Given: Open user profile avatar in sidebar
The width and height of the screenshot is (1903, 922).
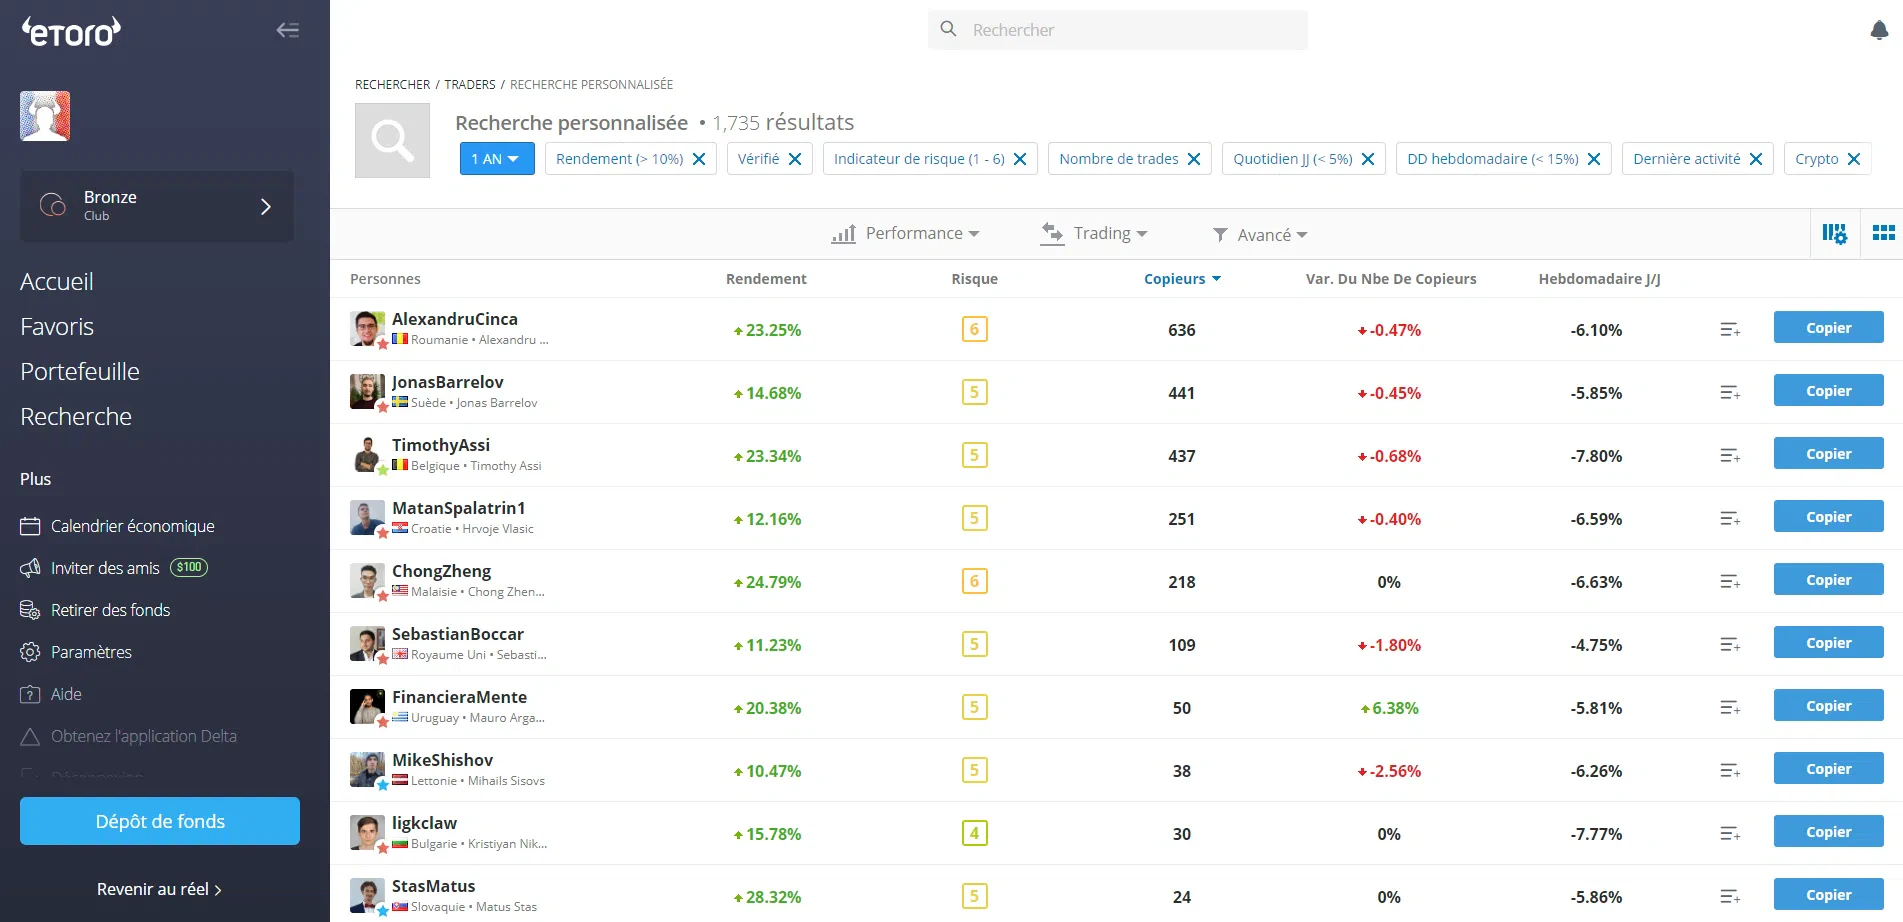Looking at the screenshot, I should 45,116.
